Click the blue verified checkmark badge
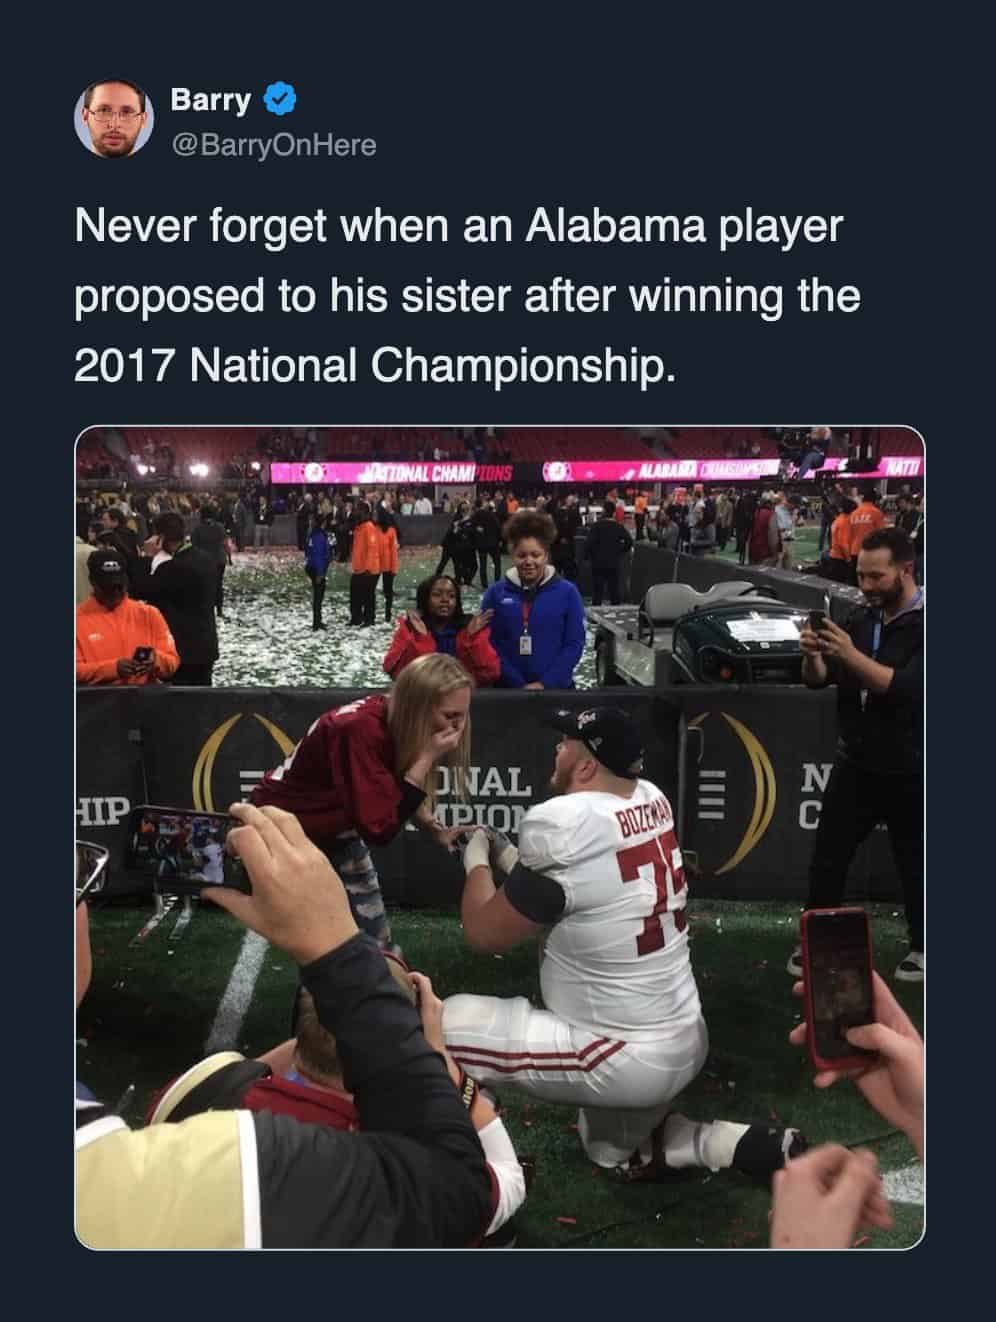Screen dimensions: 996x1322 coord(278,99)
